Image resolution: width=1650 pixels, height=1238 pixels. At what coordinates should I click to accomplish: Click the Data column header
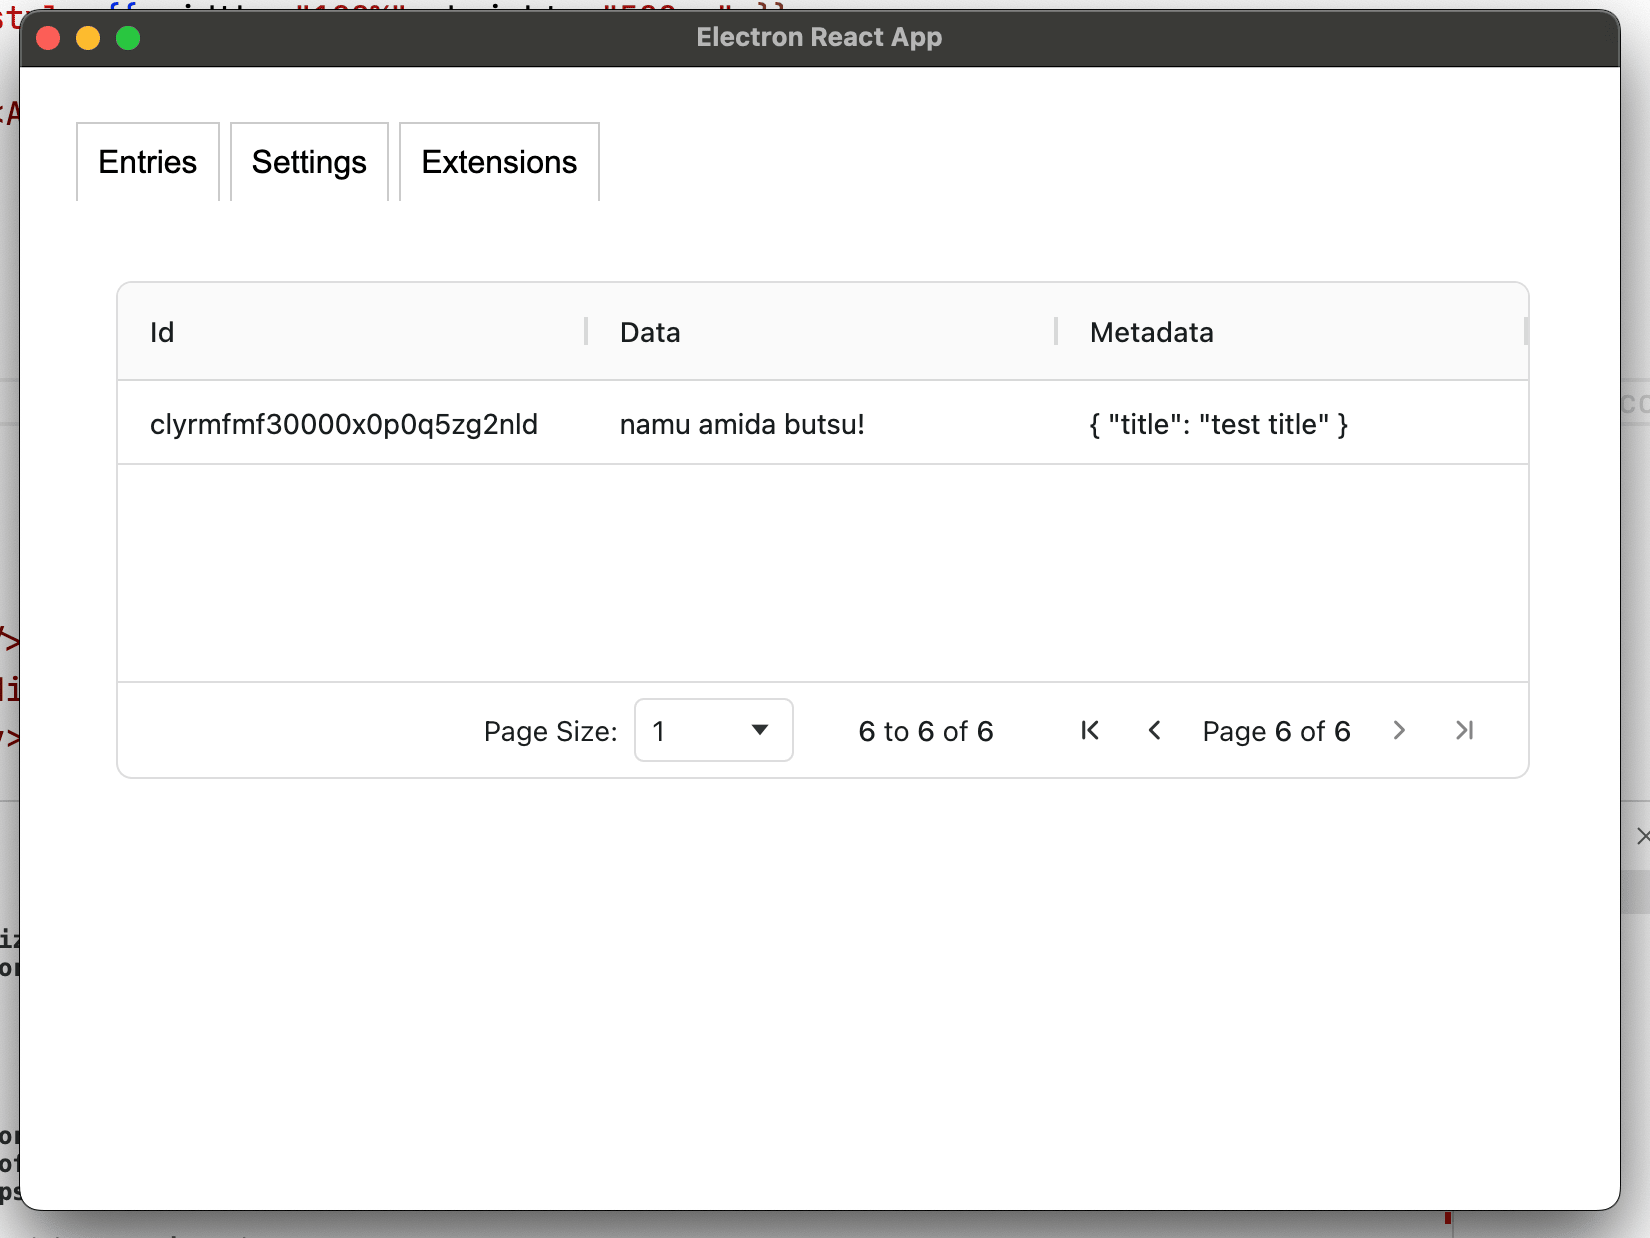pyautogui.click(x=650, y=332)
